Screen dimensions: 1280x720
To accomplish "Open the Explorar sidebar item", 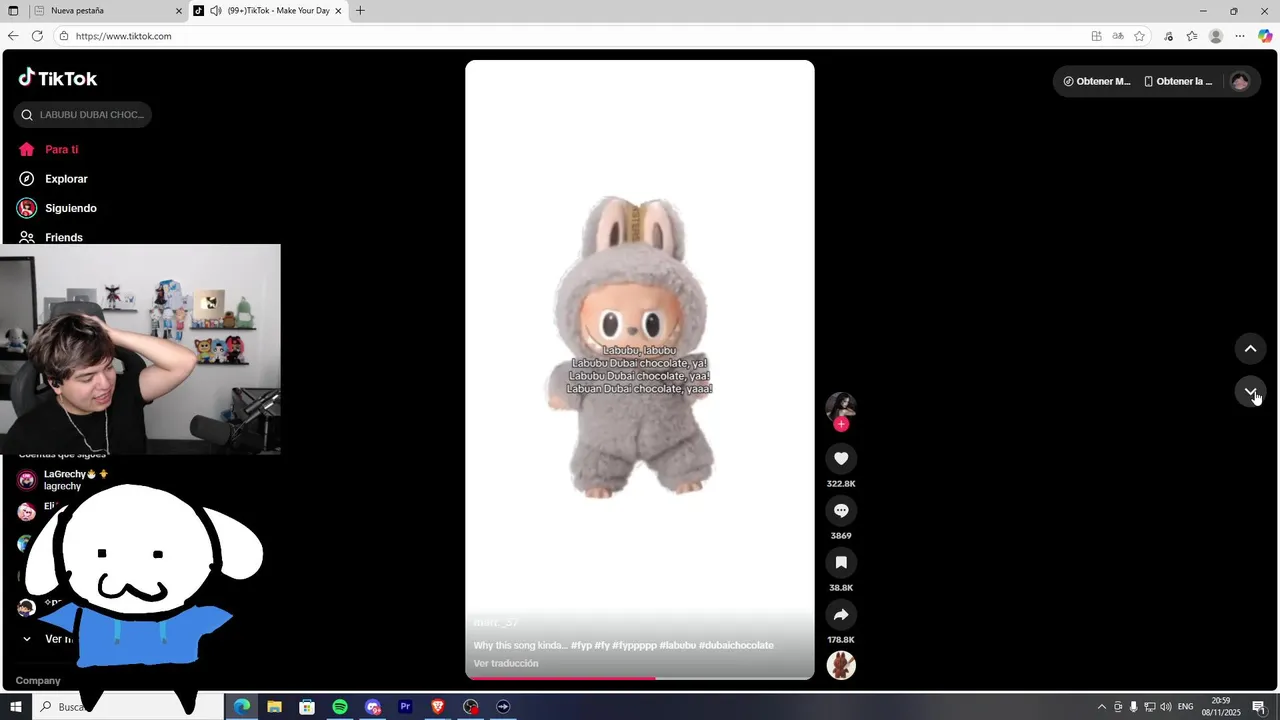I will coord(66,179).
